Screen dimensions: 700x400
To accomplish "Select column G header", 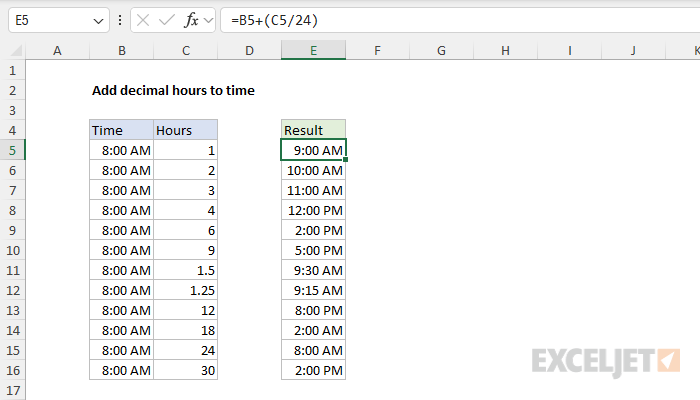I will point(442,50).
